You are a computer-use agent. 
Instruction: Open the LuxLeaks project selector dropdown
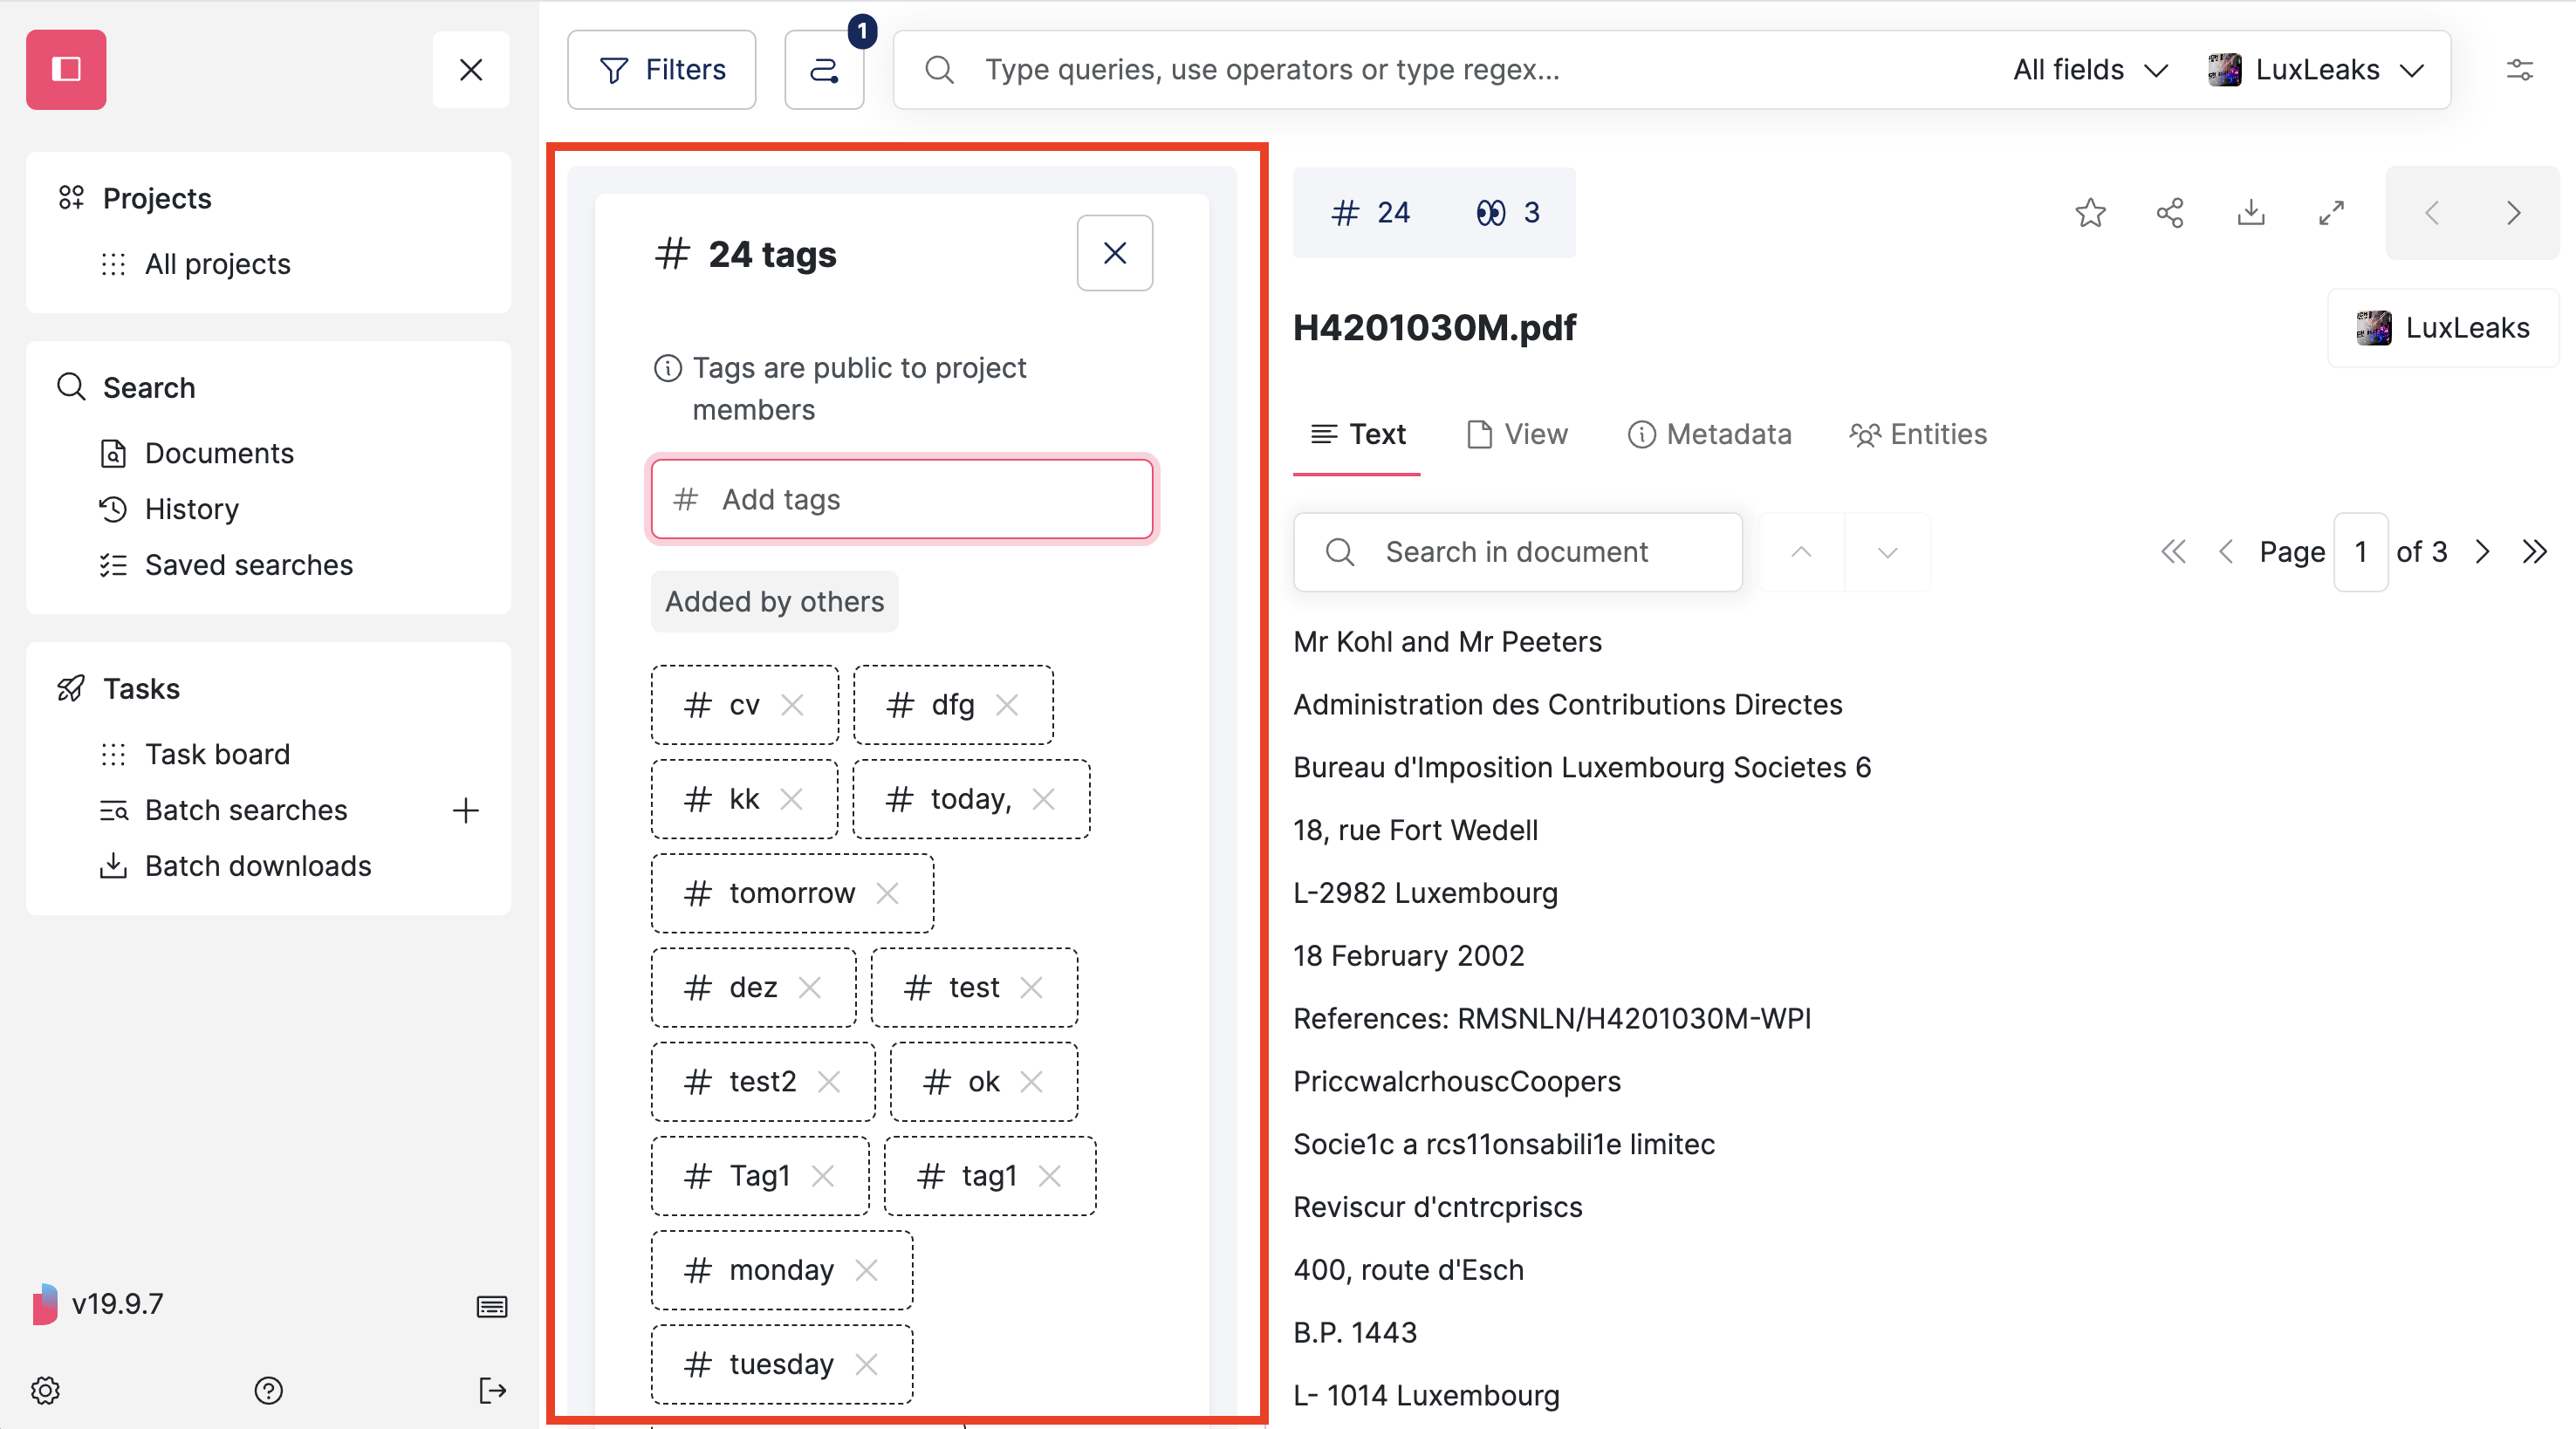[x=2316, y=69]
